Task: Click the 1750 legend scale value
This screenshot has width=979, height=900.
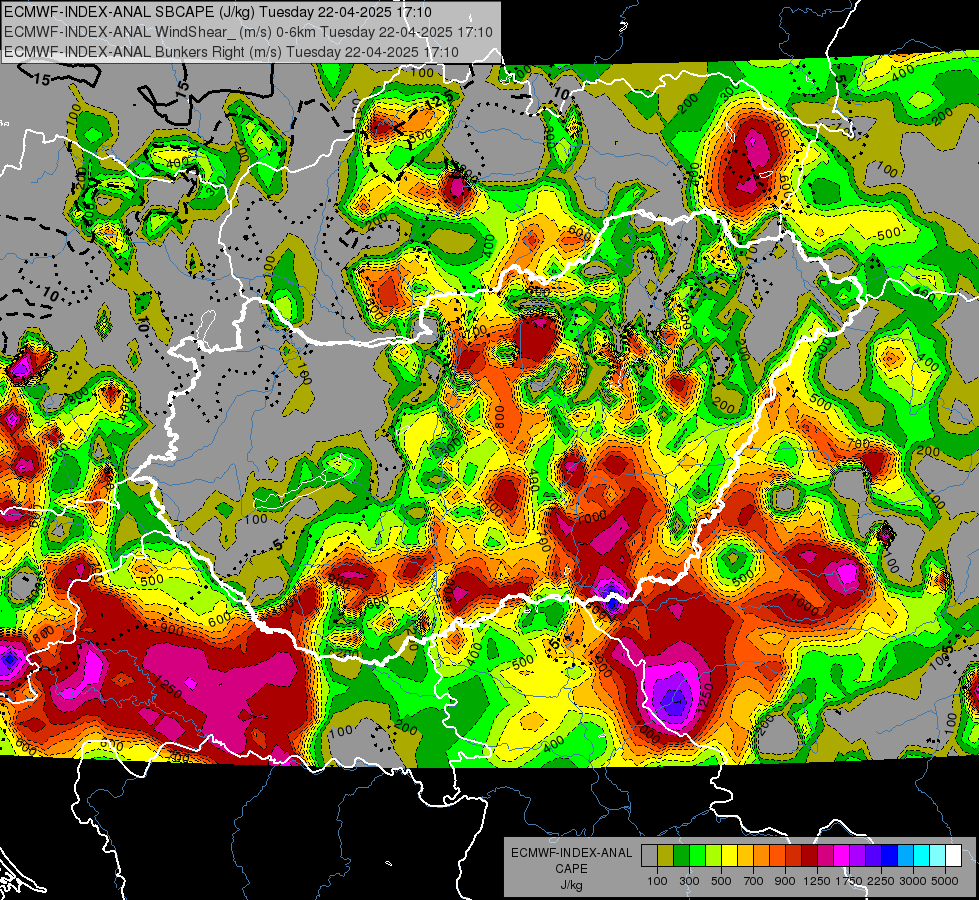Action: pyautogui.click(x=849, y=881)
